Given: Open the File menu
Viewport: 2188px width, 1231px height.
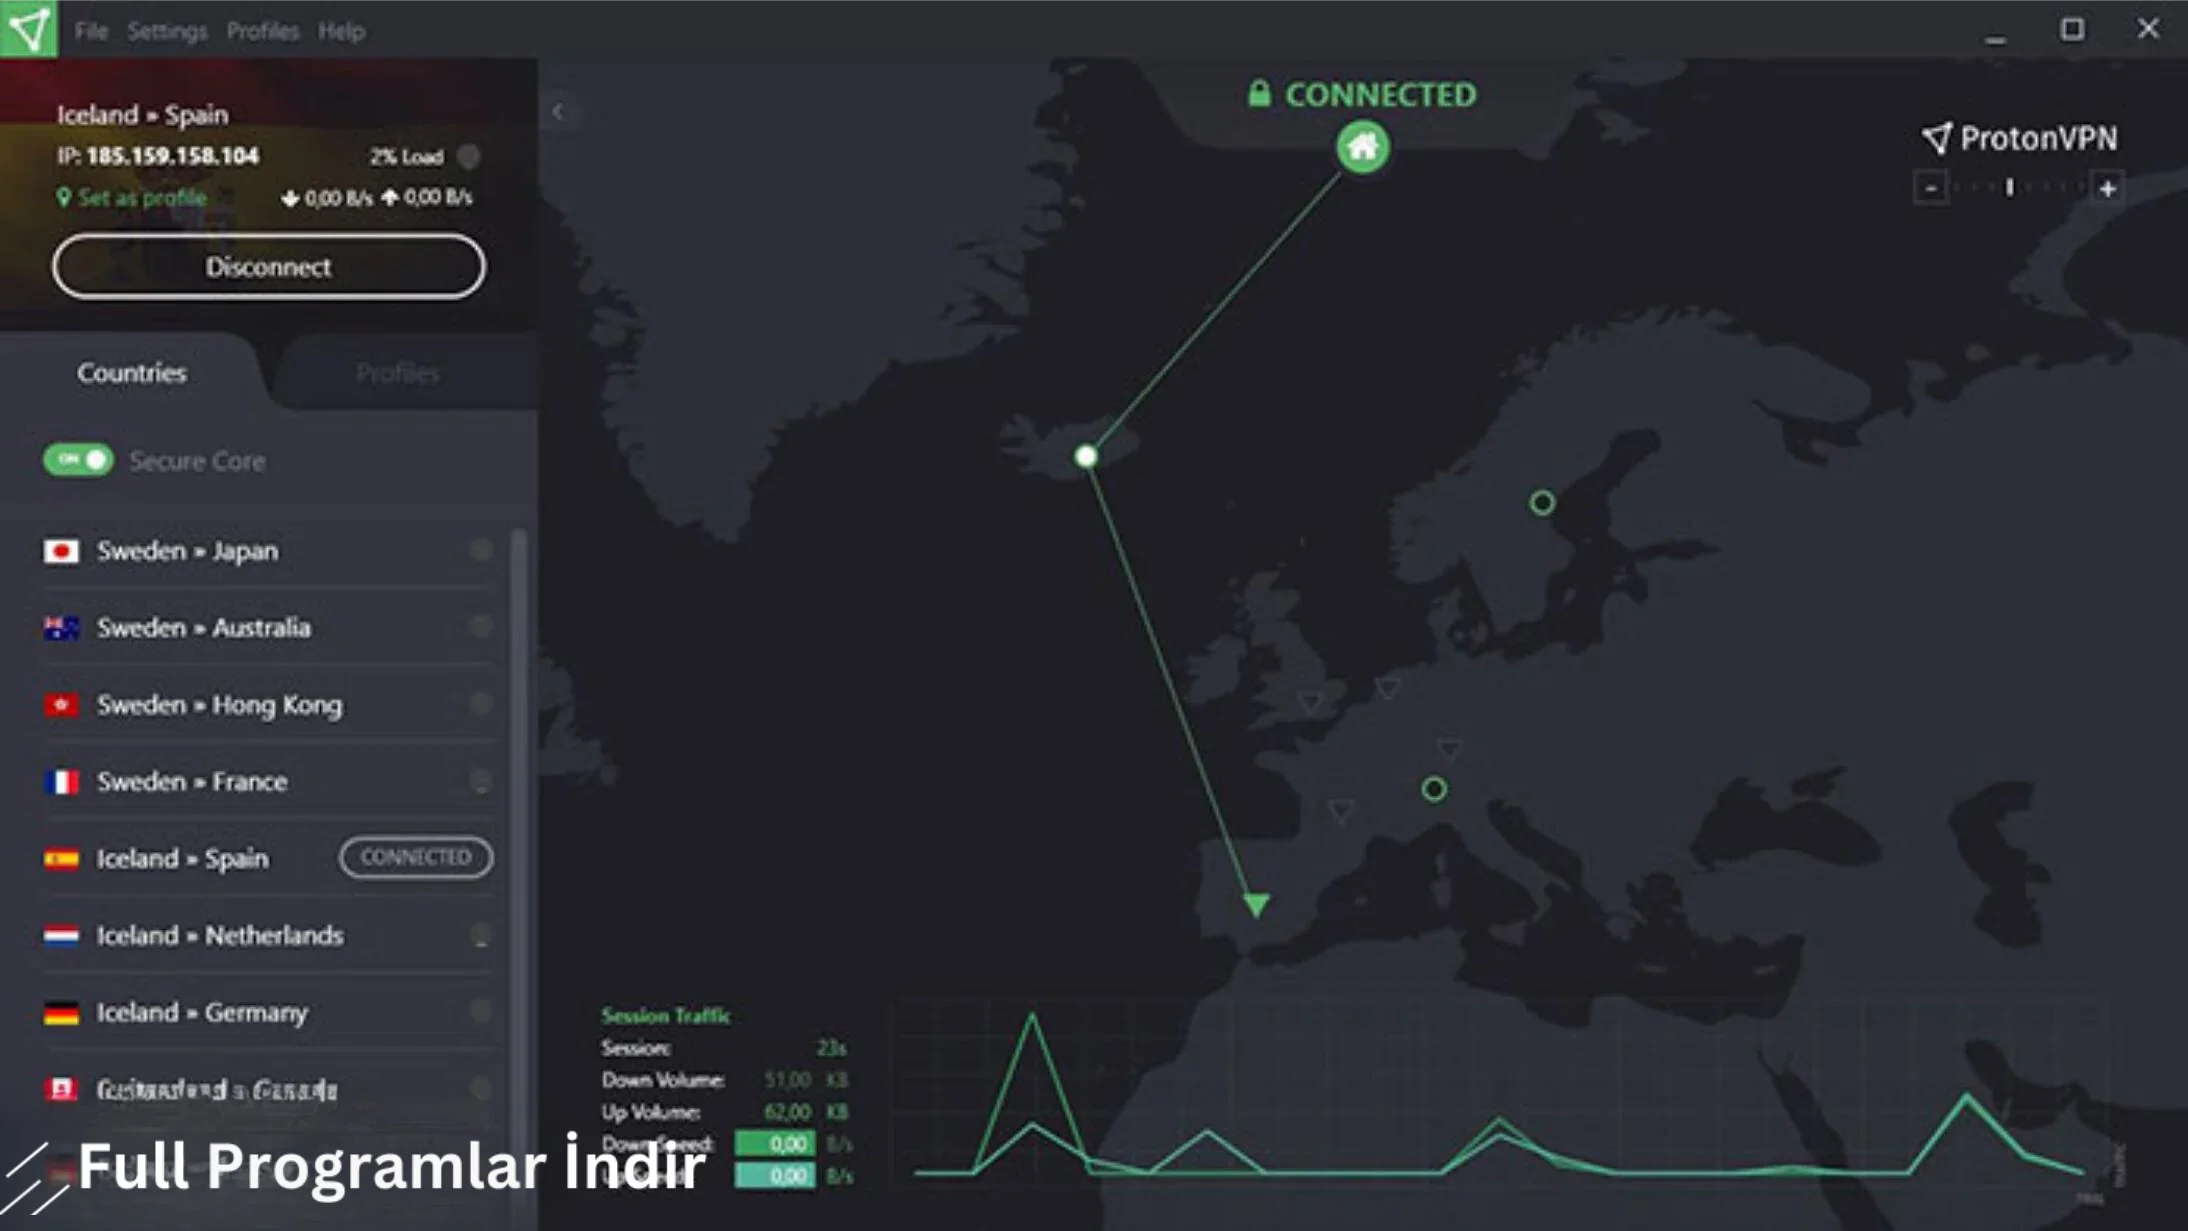Looking at the screenshot, I should point(91,31).
